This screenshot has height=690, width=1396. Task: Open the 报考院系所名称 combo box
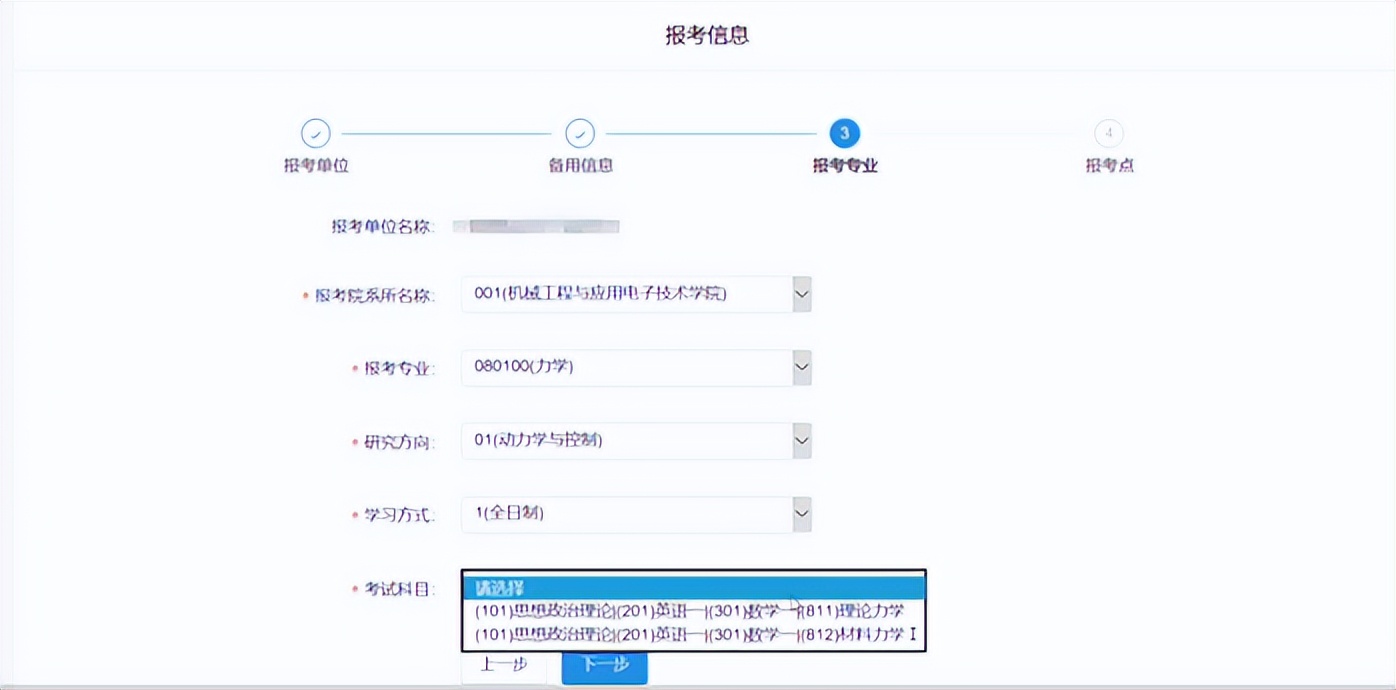(x=630, y=293)
